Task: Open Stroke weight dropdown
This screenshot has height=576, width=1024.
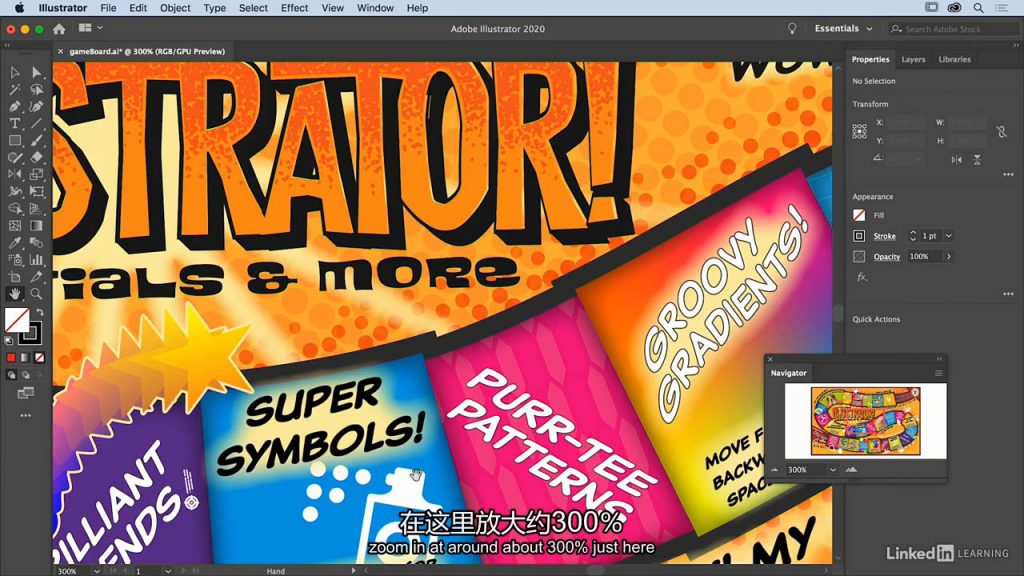Action: click(x=948, y=236)
